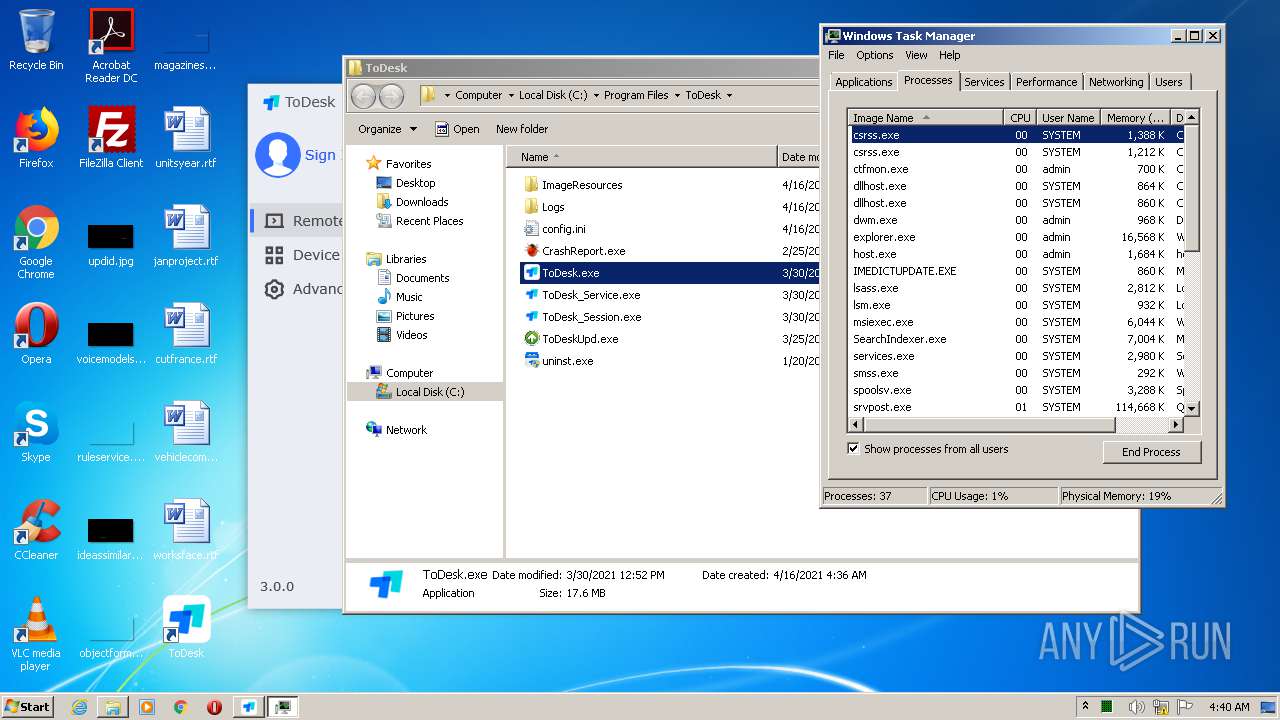The image size is (1280, 720).
Task: Click ToDesk user avatar icon
Action: pyautogui.click(x=278, y=155)
